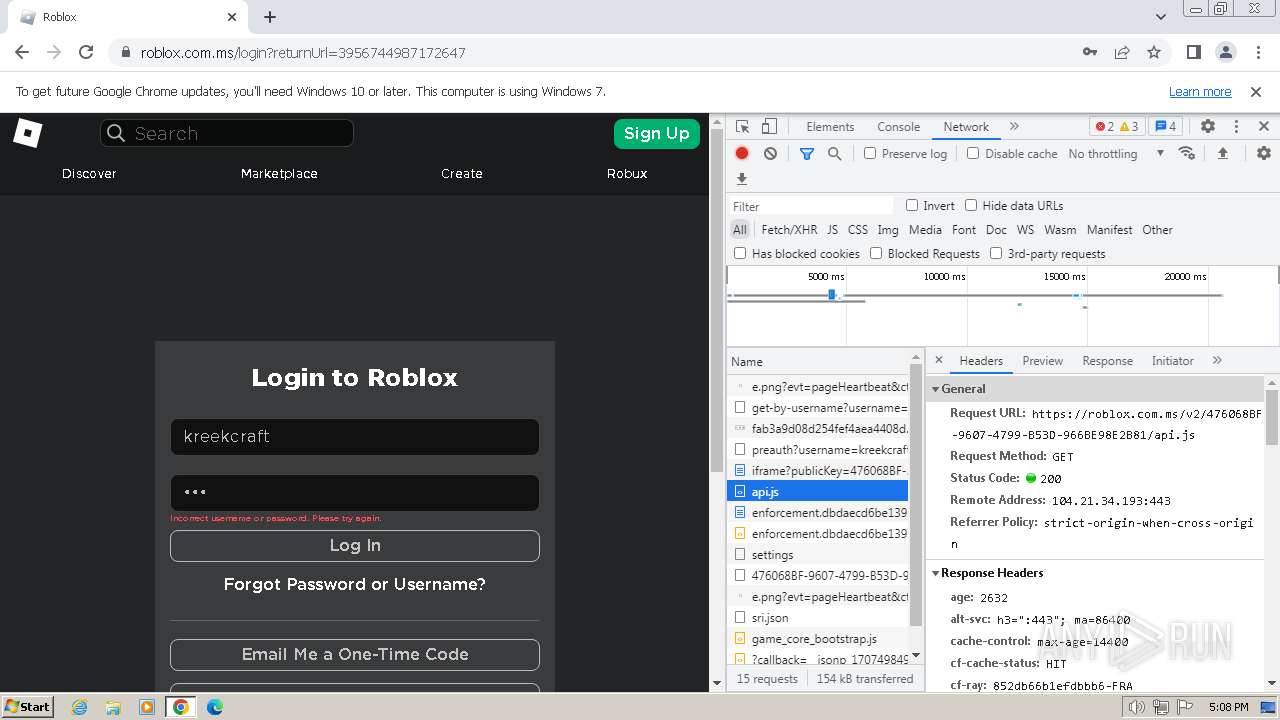Click the export HAR download icon
Viewport: 1280px width, 720px height.
[x=741, y=179]
